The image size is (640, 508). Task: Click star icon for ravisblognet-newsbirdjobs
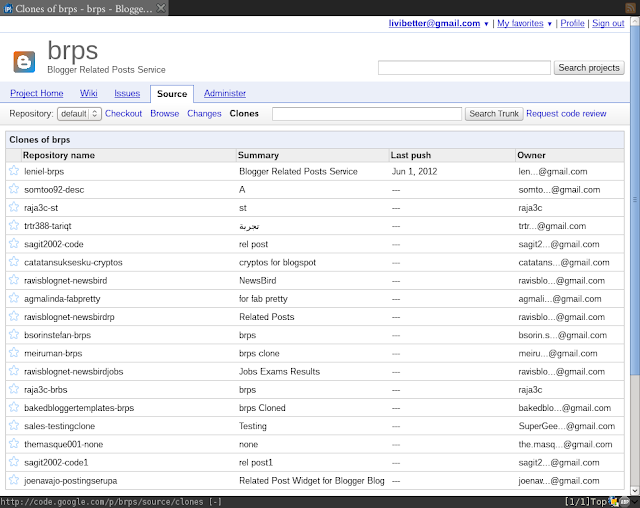[14, 370]
